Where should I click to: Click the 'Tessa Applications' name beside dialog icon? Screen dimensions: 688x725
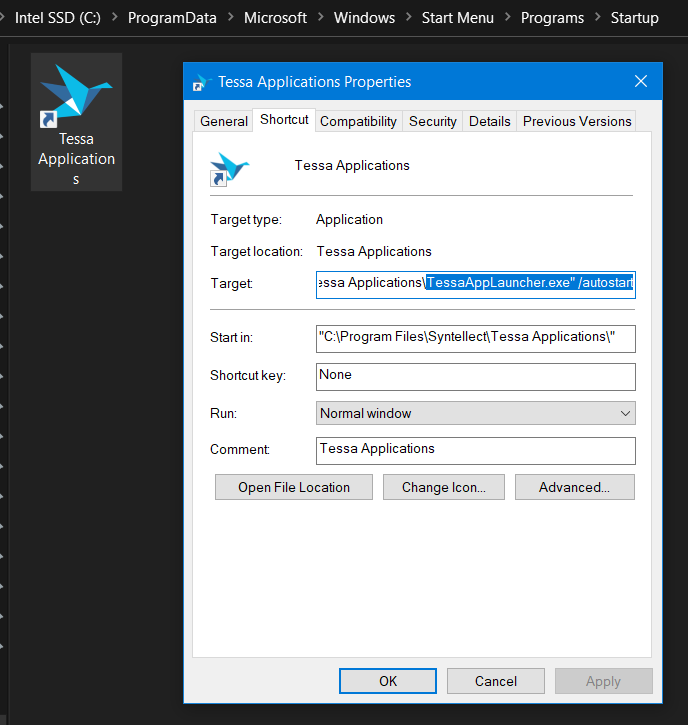[352, 165]
